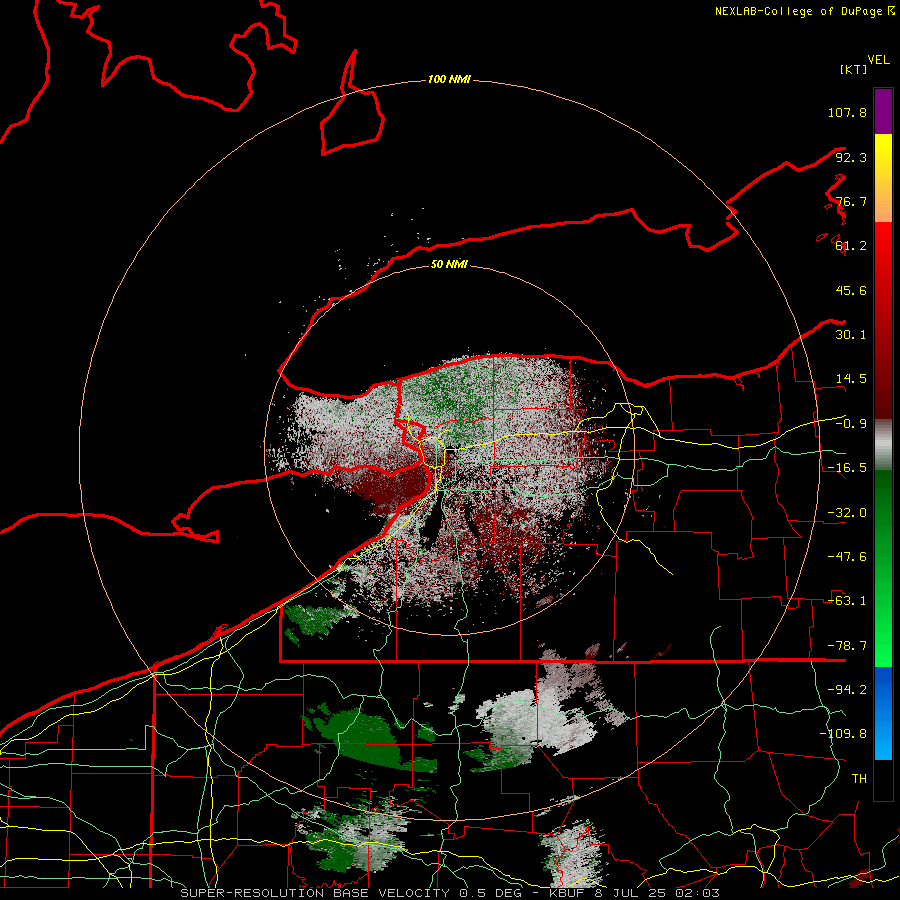900x900 pixels.
Task: Click the -47.6 velocity scale value
Action: click(847, 557)
